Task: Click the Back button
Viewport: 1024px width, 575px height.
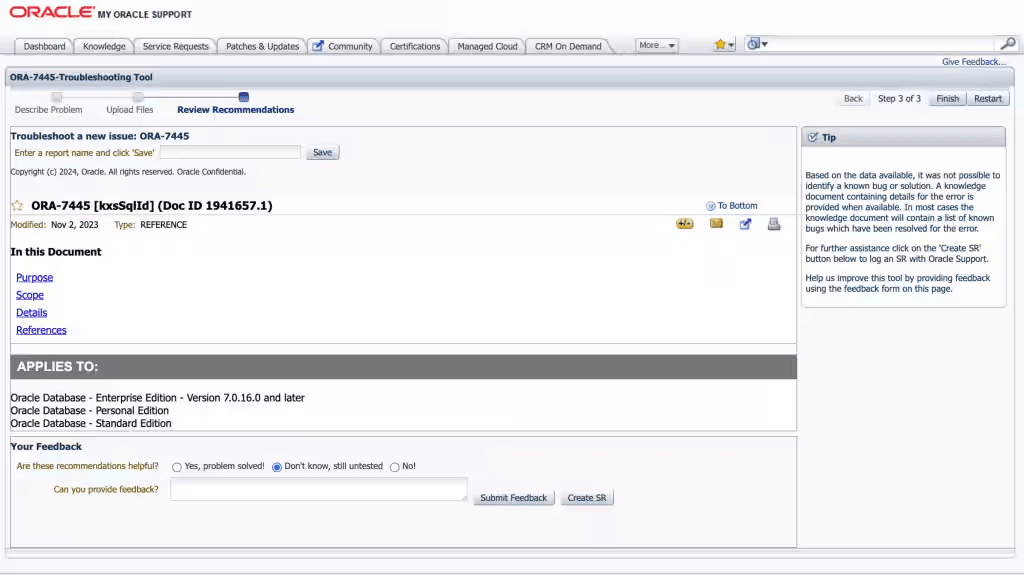Action: click(853, 99)
